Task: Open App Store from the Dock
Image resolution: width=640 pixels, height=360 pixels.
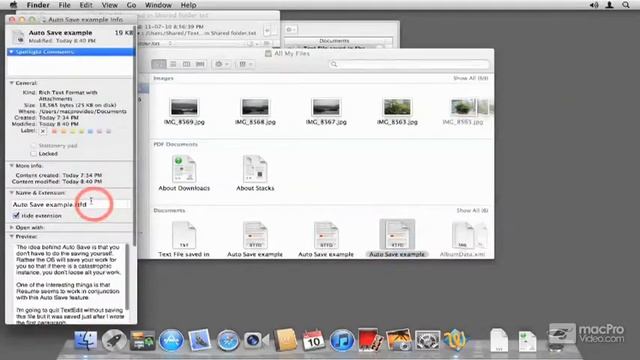Action: pyautogui.click(x=171, y=340)
